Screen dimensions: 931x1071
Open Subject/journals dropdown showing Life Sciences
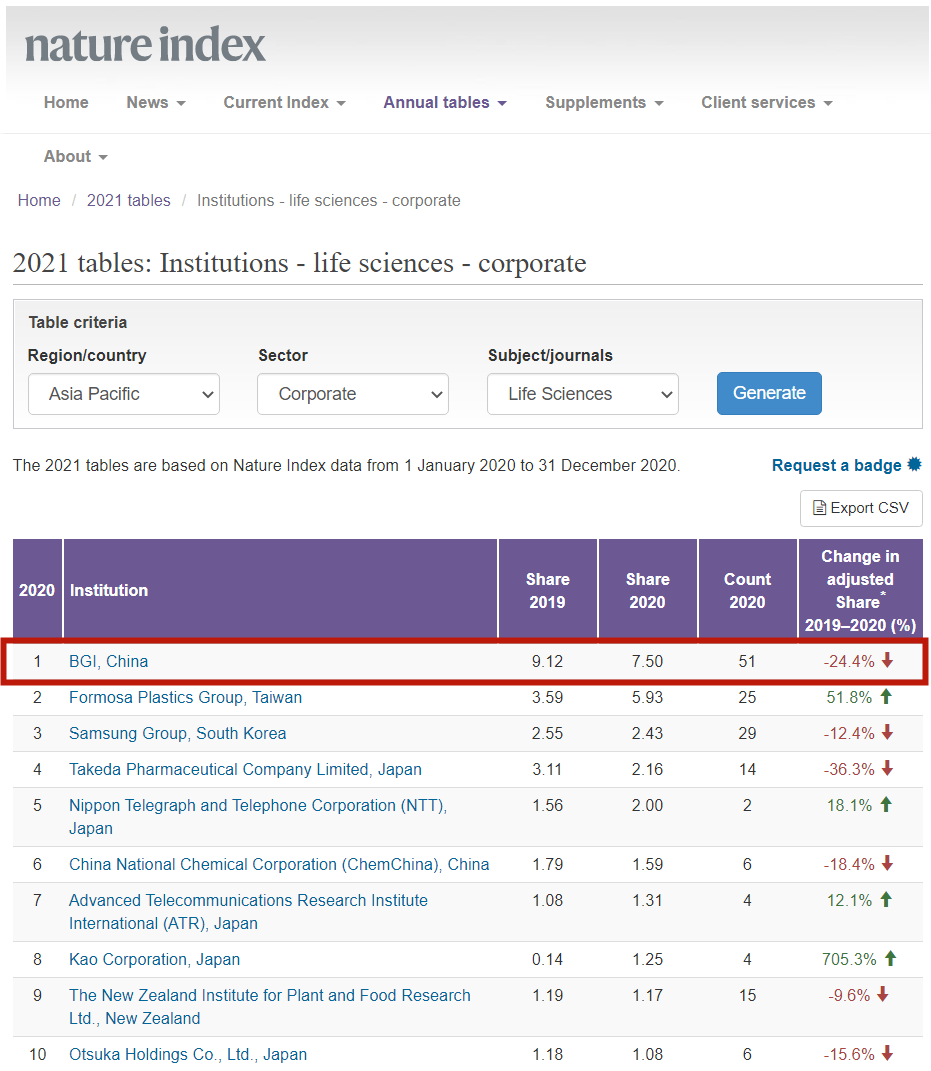coord(583,394)
